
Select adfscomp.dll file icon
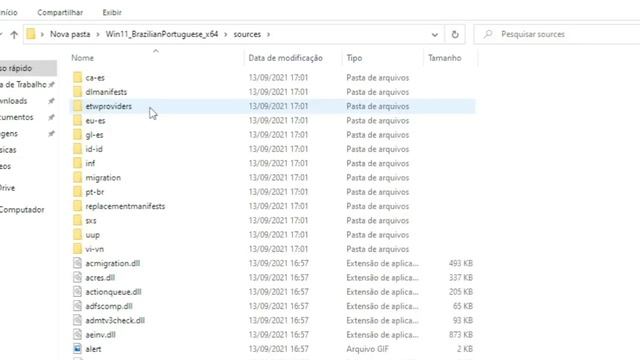tap(78, 306)
